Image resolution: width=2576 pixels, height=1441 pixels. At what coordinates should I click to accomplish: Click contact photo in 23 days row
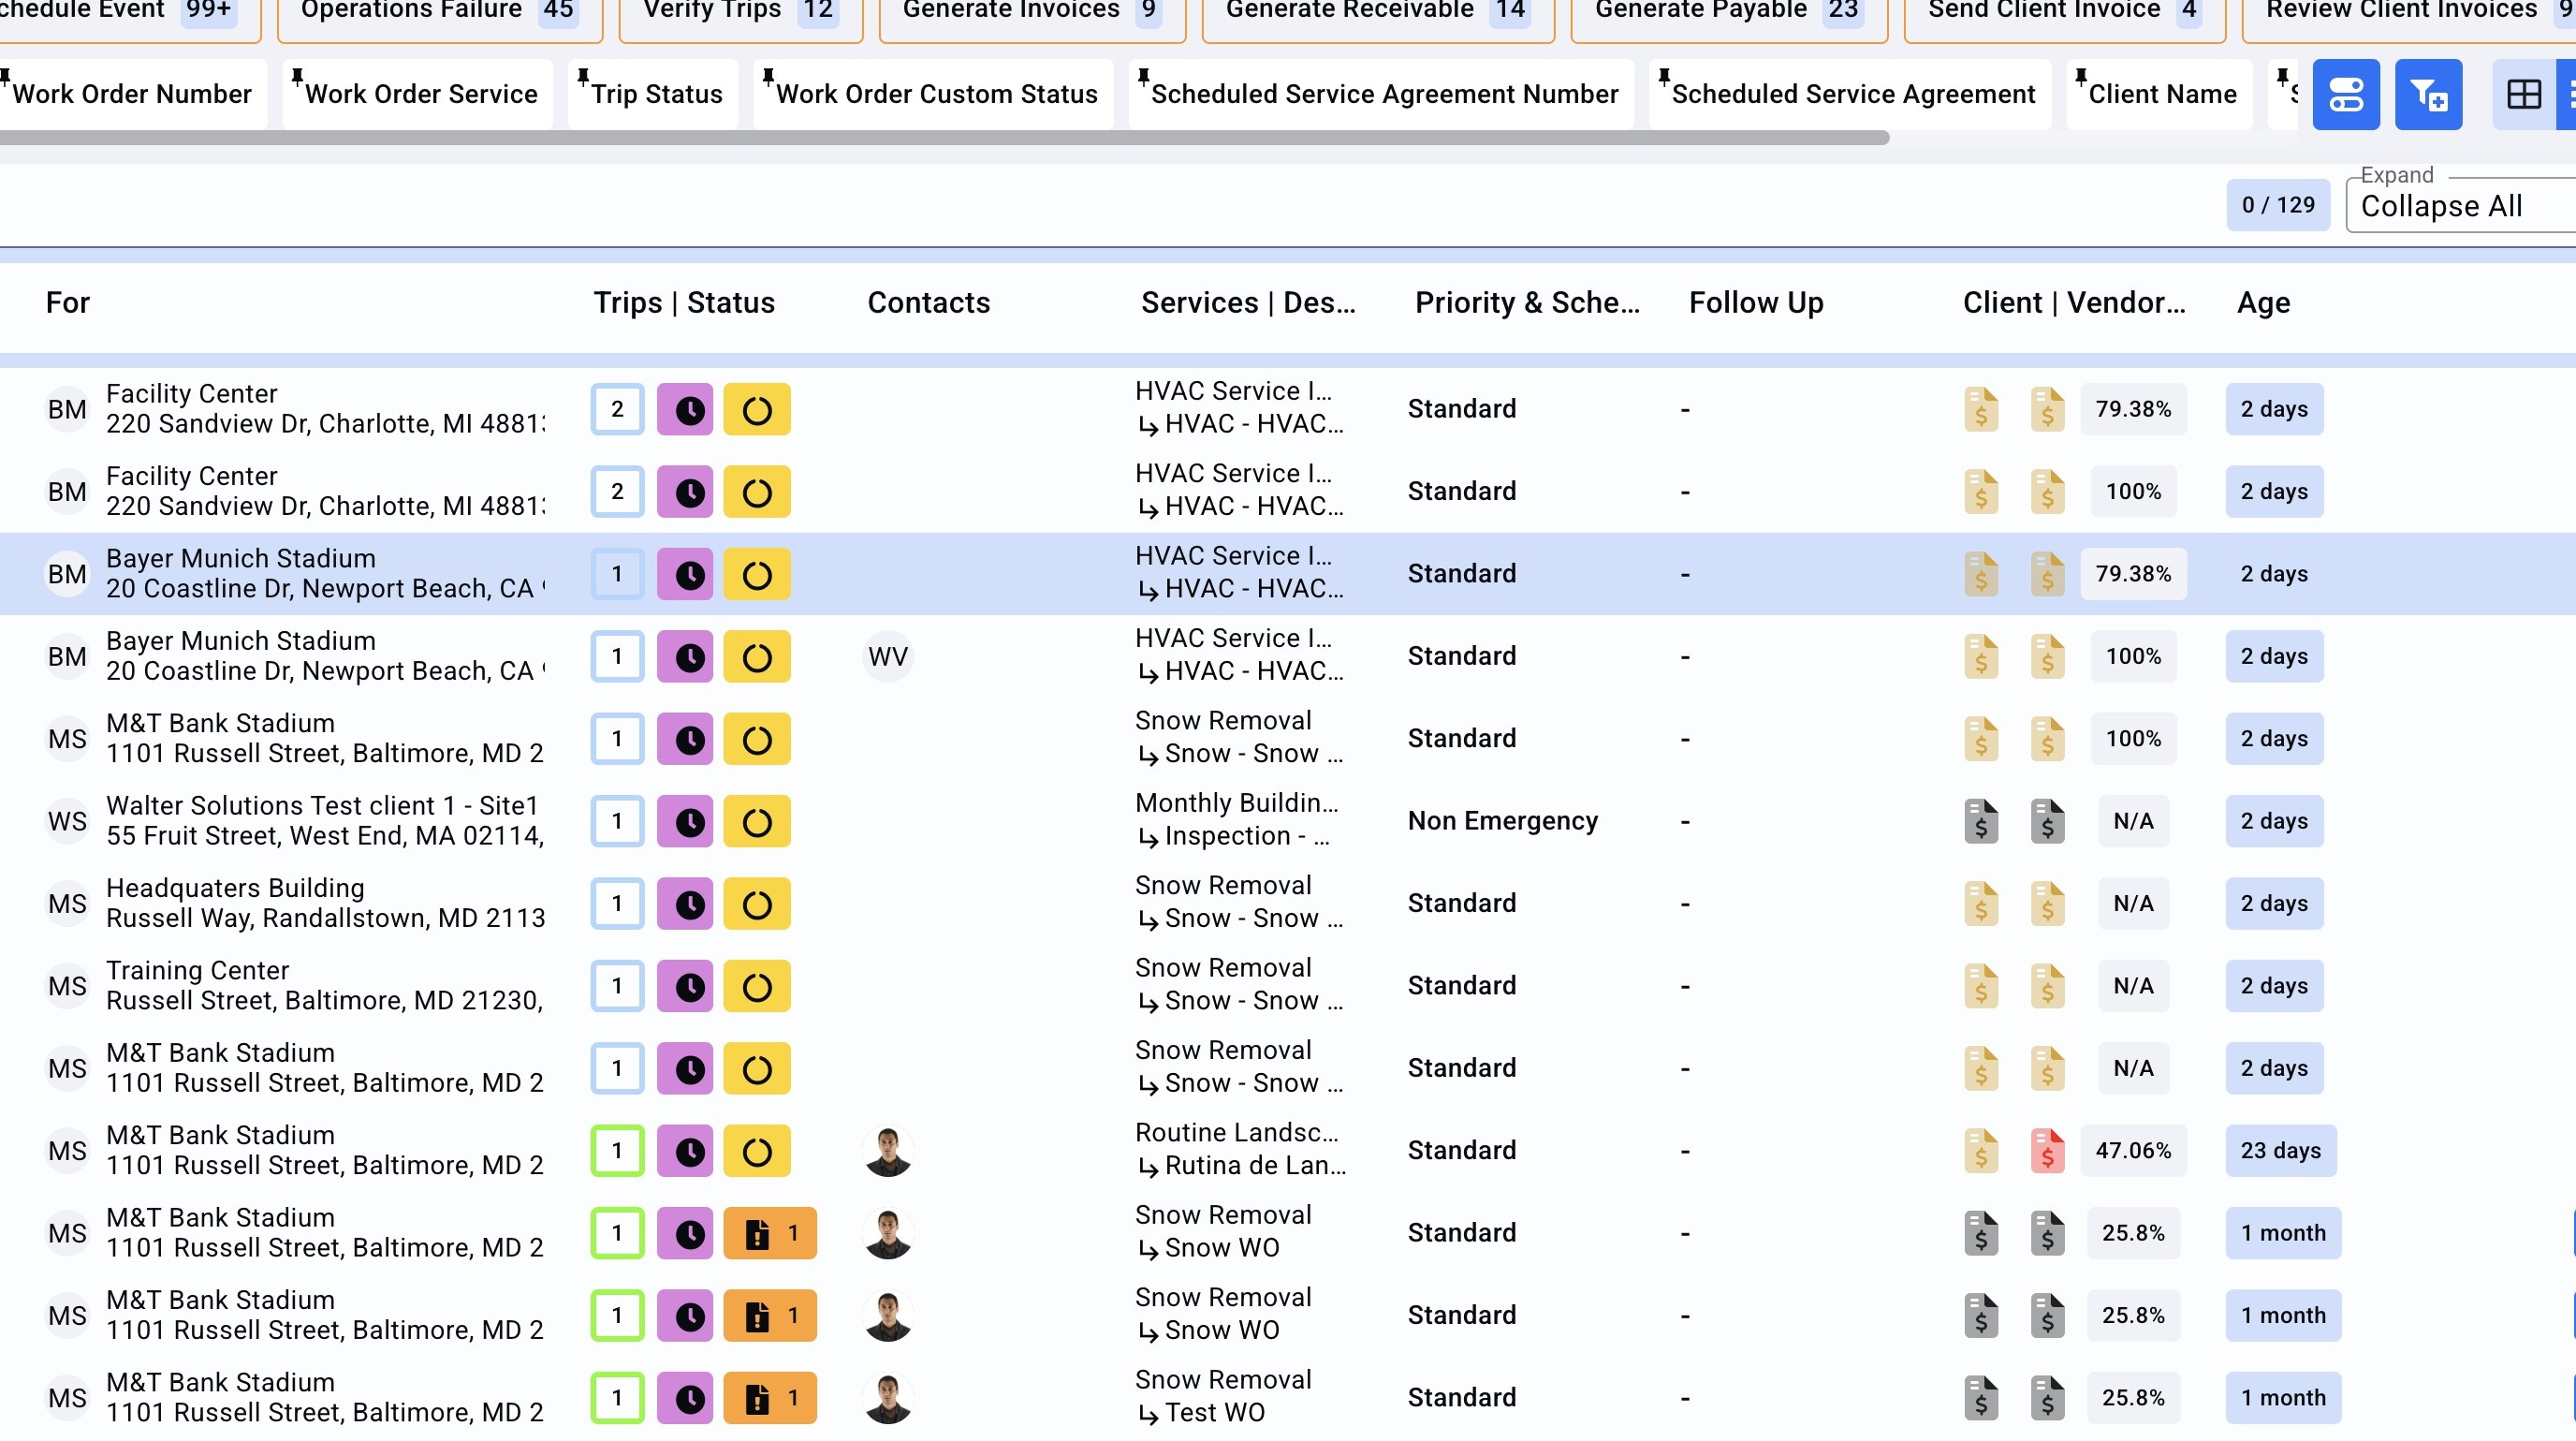[887, 1150]
